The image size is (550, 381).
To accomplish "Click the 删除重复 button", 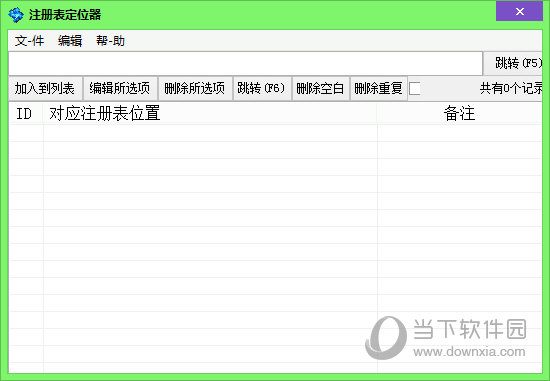I will pyautogui.click(x=378, y=88).
